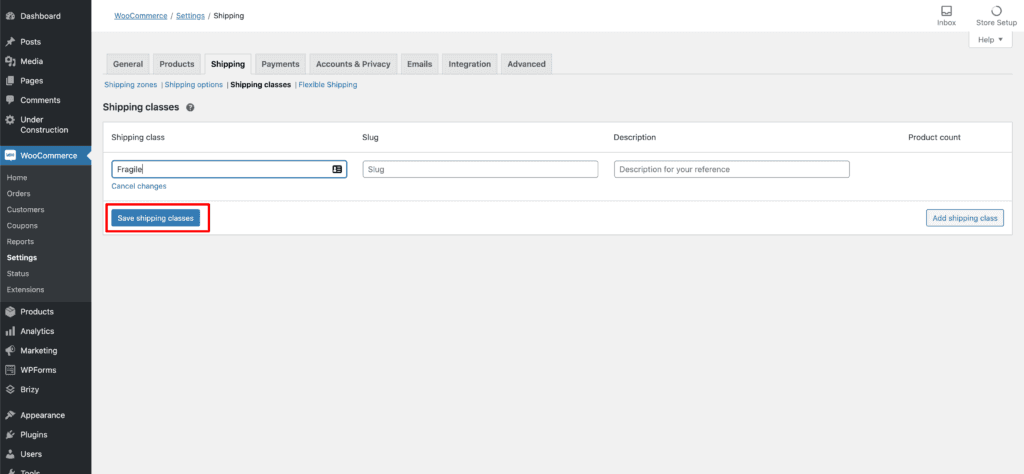
Task: Switch to the Products settings tab
Action: (x=177, y=64)
